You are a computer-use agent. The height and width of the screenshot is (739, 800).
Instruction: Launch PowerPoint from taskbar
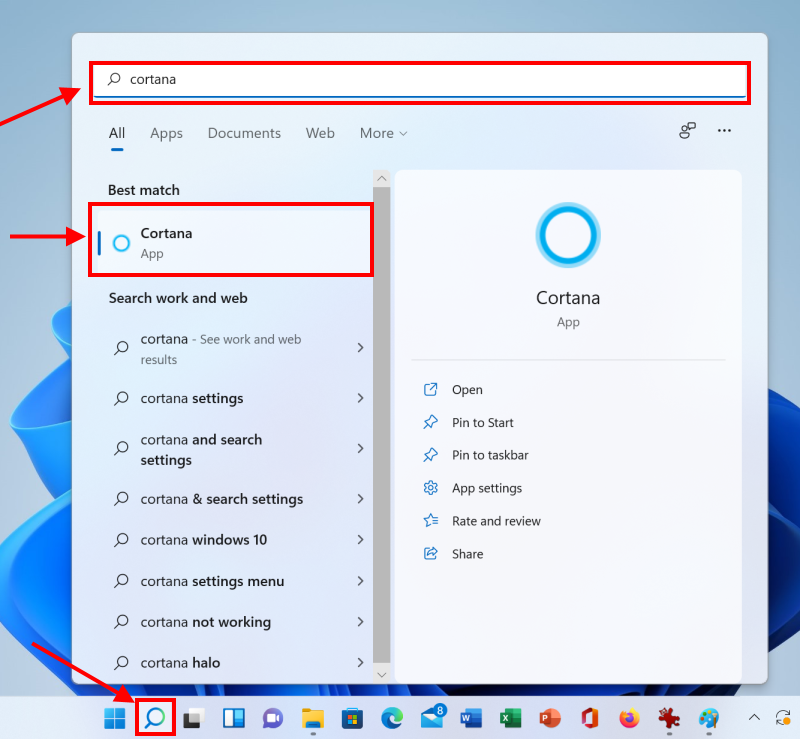tap(549, 718)
